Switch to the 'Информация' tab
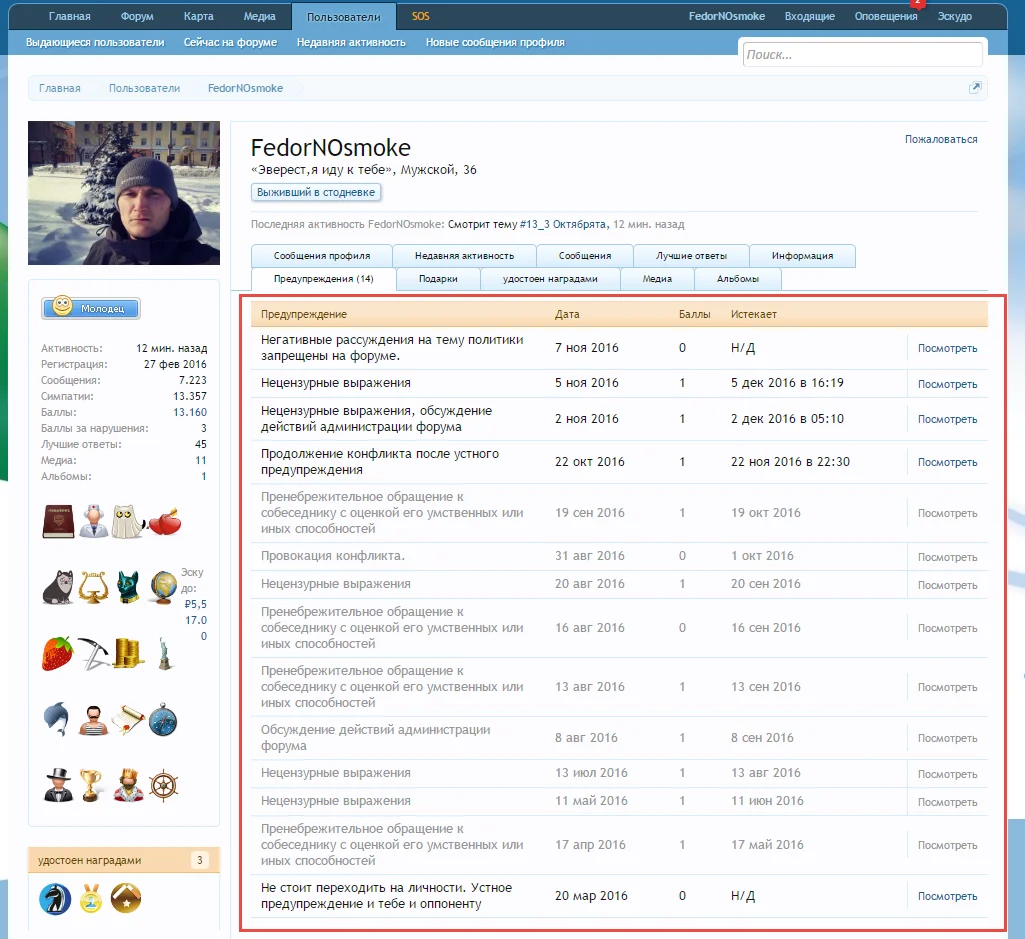1025x939 pixels. [802, 256]
